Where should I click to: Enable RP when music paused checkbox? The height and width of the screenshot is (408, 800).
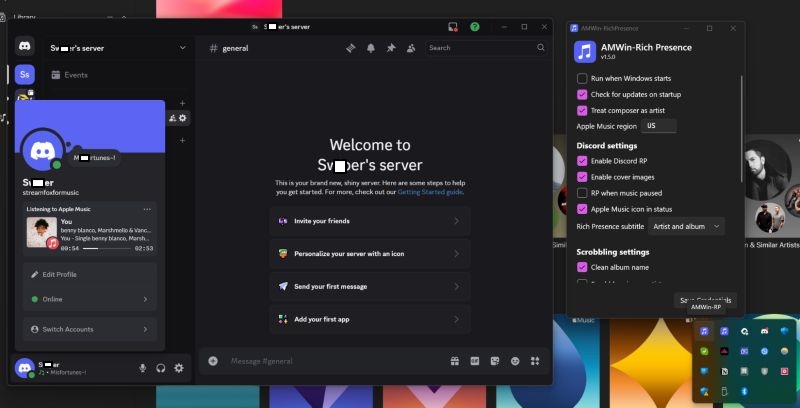coord(582,193)
